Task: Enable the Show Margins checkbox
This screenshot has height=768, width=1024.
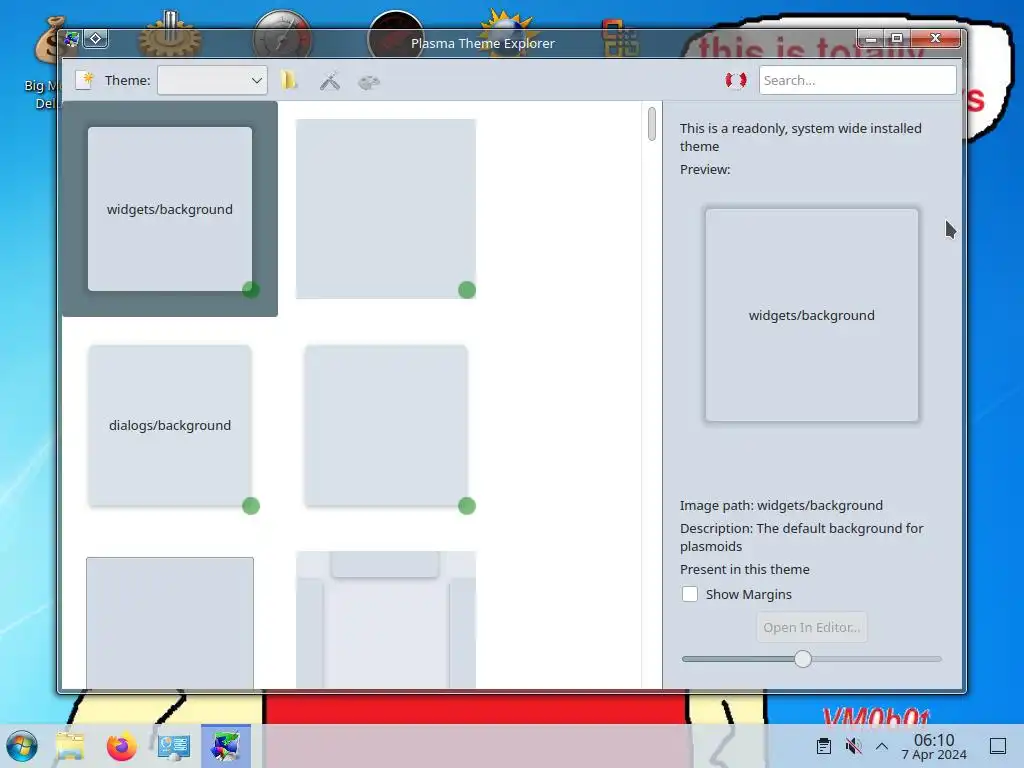Action: point(690,594)
